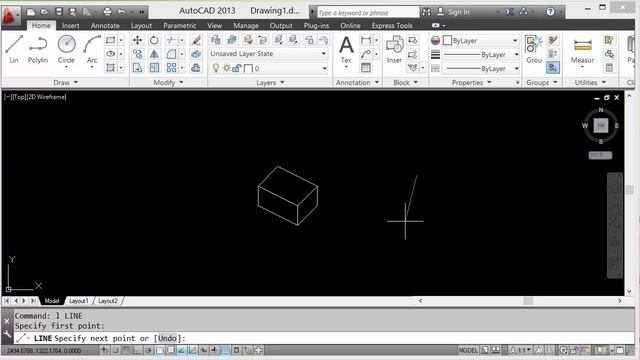
Task: Click the MODEL button in status bar
Action: [468, 350]
